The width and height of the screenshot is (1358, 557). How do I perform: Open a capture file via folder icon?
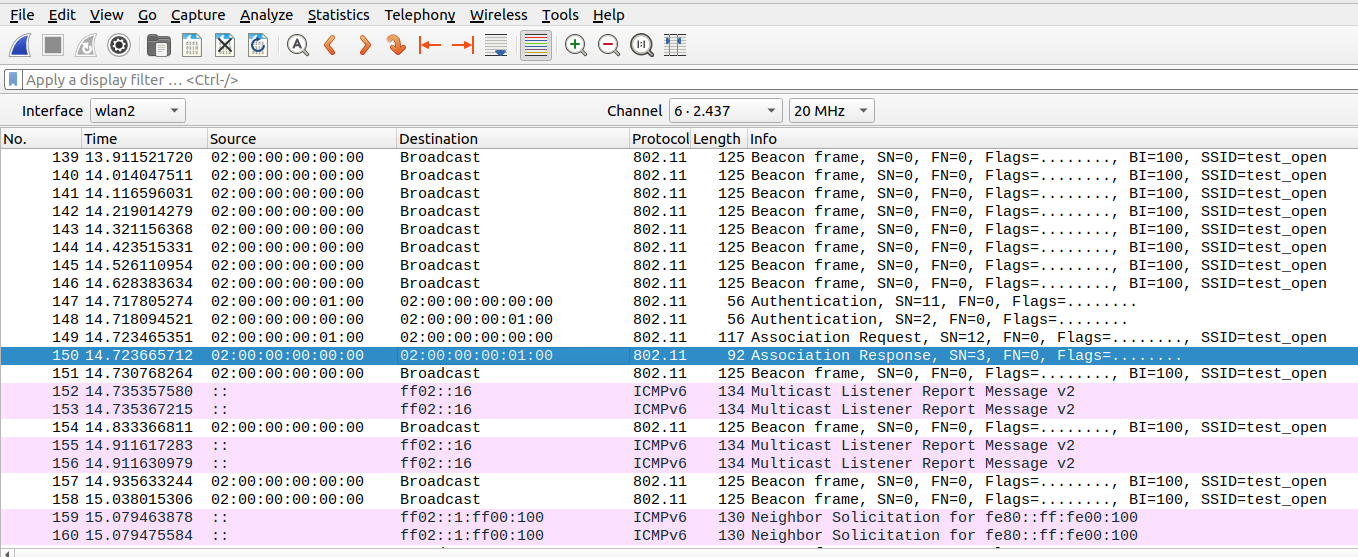point(158,45)
